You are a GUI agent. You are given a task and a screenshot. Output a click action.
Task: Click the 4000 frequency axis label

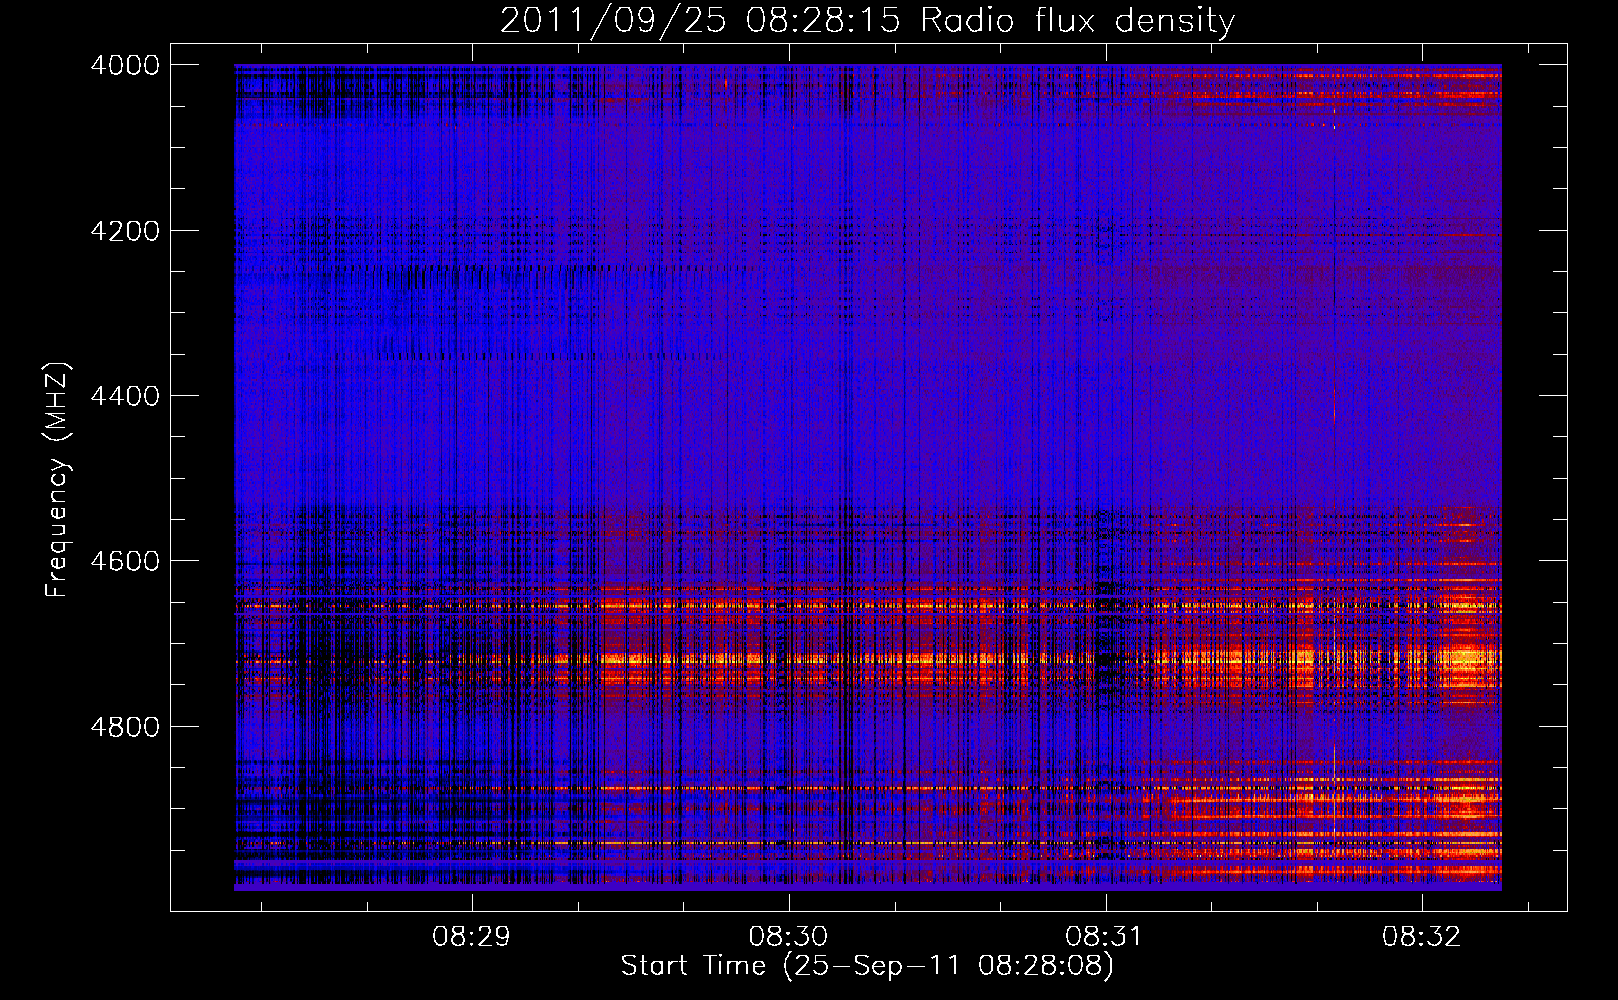point(125,65)
